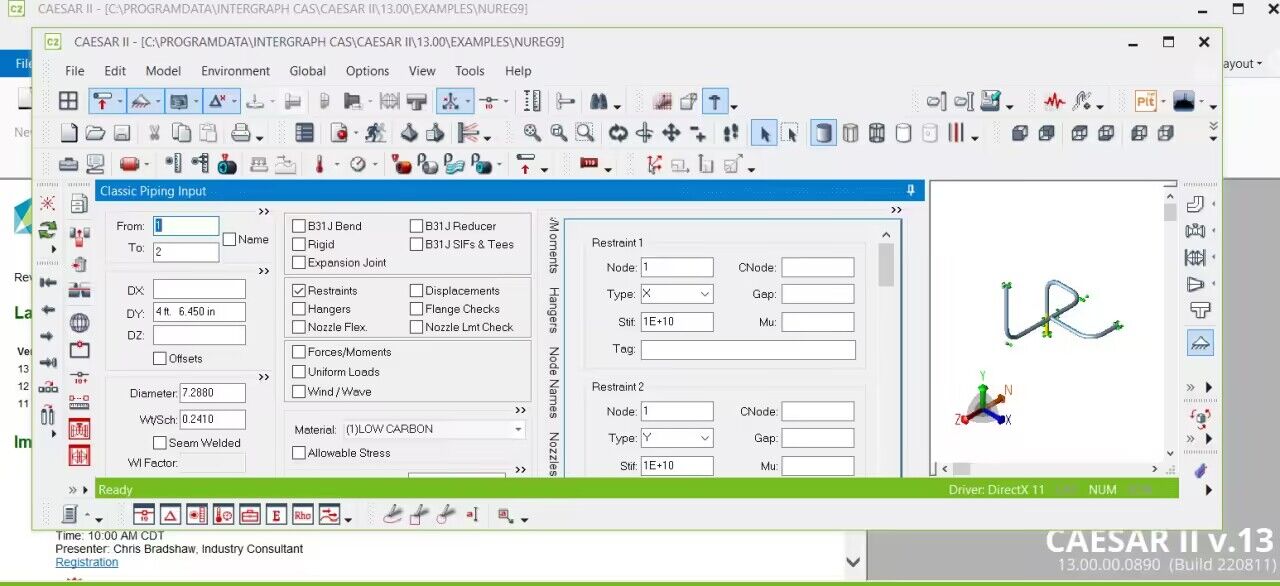
Task: Click the globe icon in left sidebar
Action: point(79,323)
